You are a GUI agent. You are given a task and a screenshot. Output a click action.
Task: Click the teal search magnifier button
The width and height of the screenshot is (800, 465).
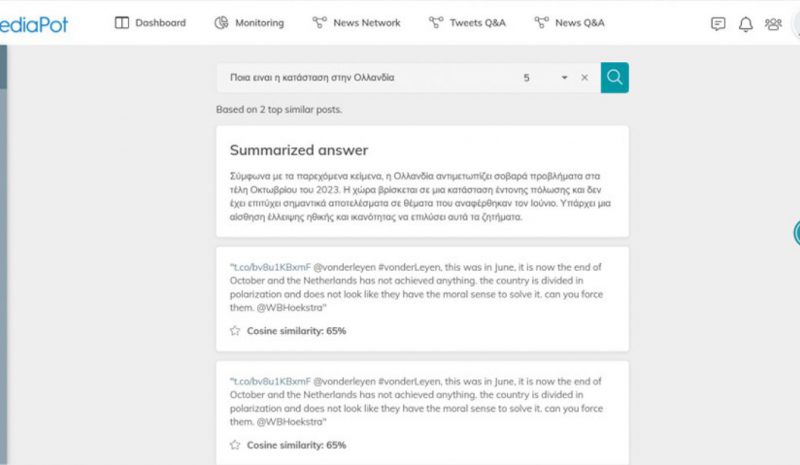(x=614, y=78)
